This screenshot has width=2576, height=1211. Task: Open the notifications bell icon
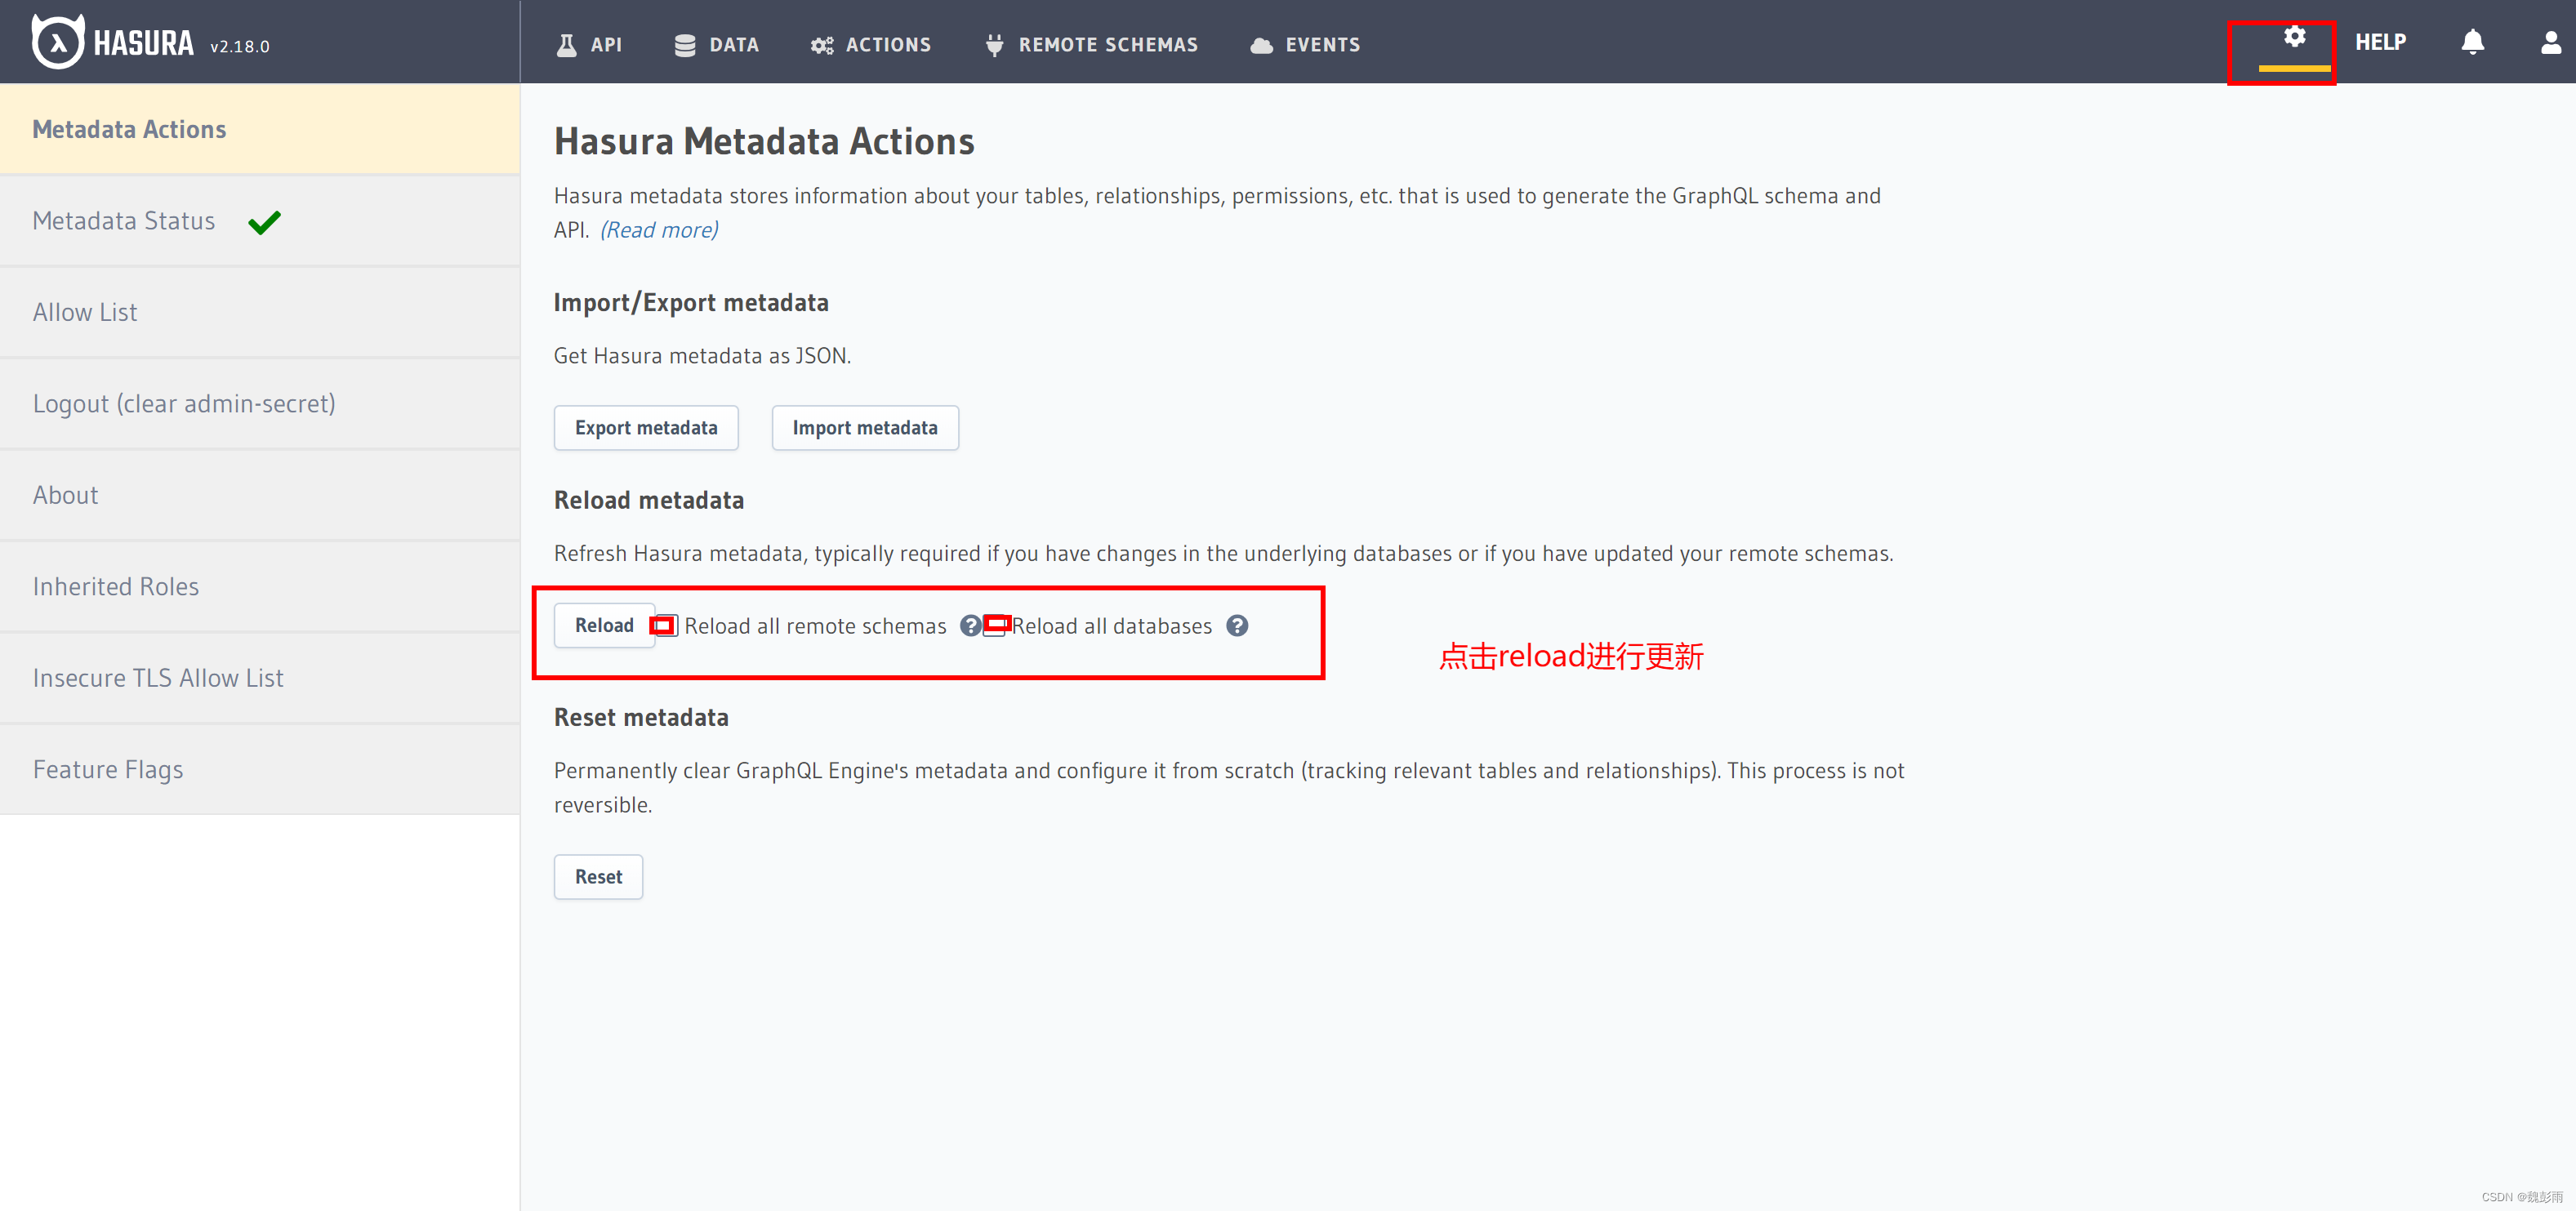[x=2472, y=42]
